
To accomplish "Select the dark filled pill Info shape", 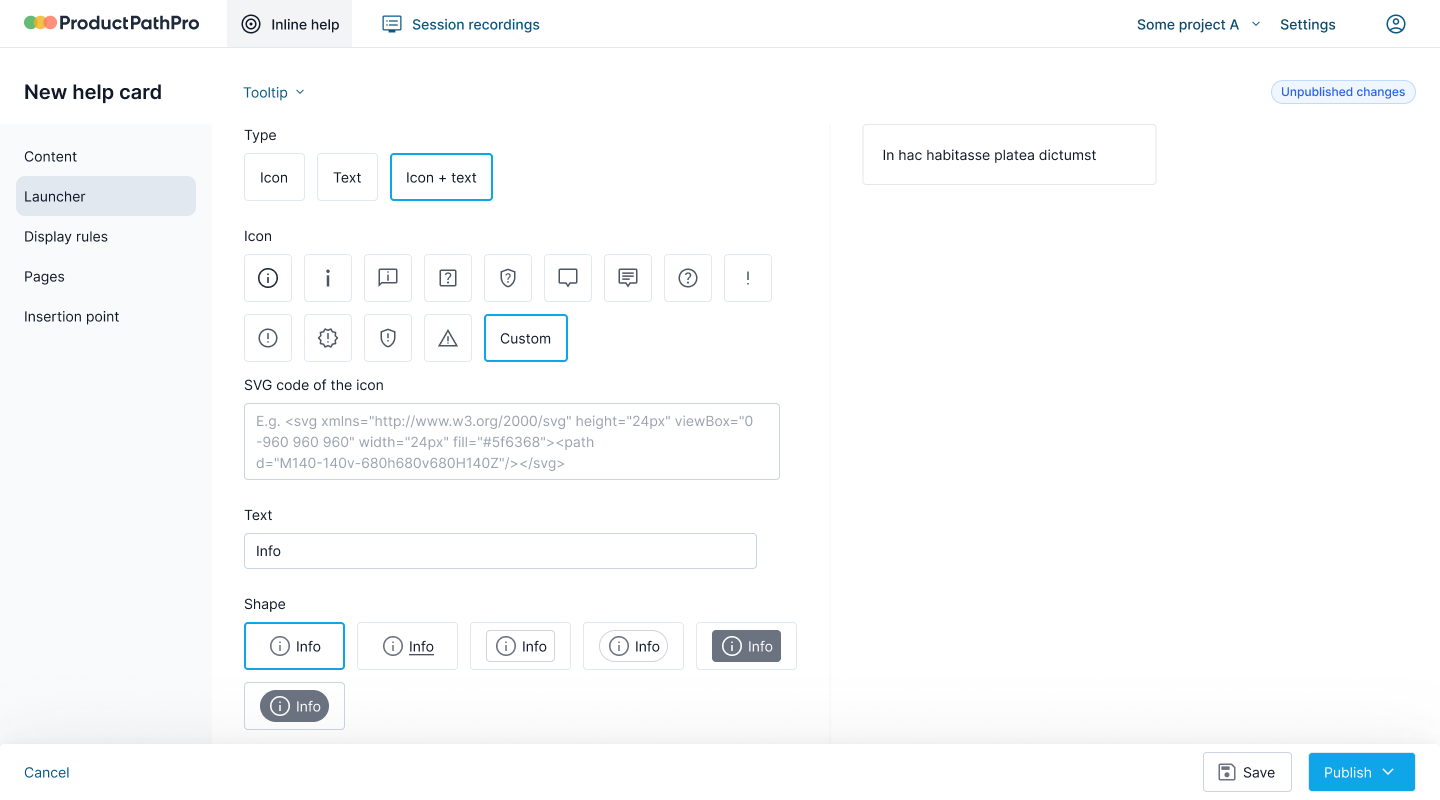I will pos(294,706).
